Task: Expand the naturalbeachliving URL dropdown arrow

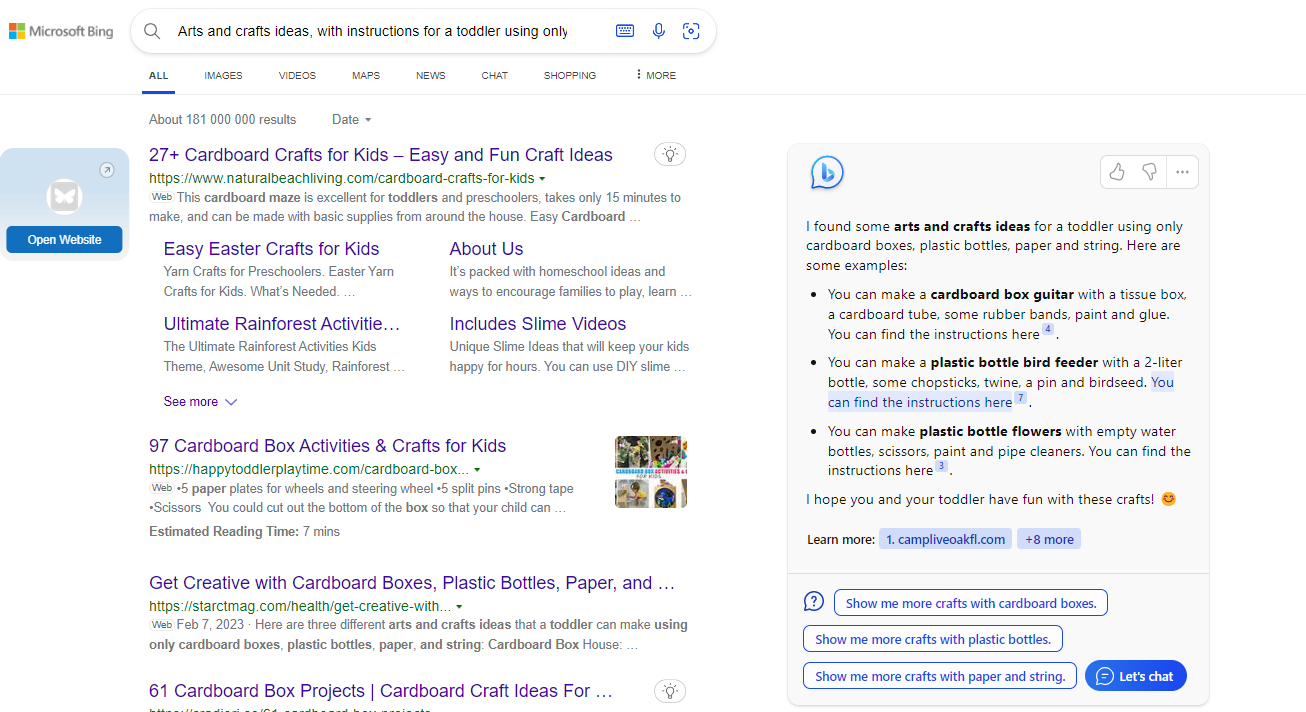Action: click(542, 179)
